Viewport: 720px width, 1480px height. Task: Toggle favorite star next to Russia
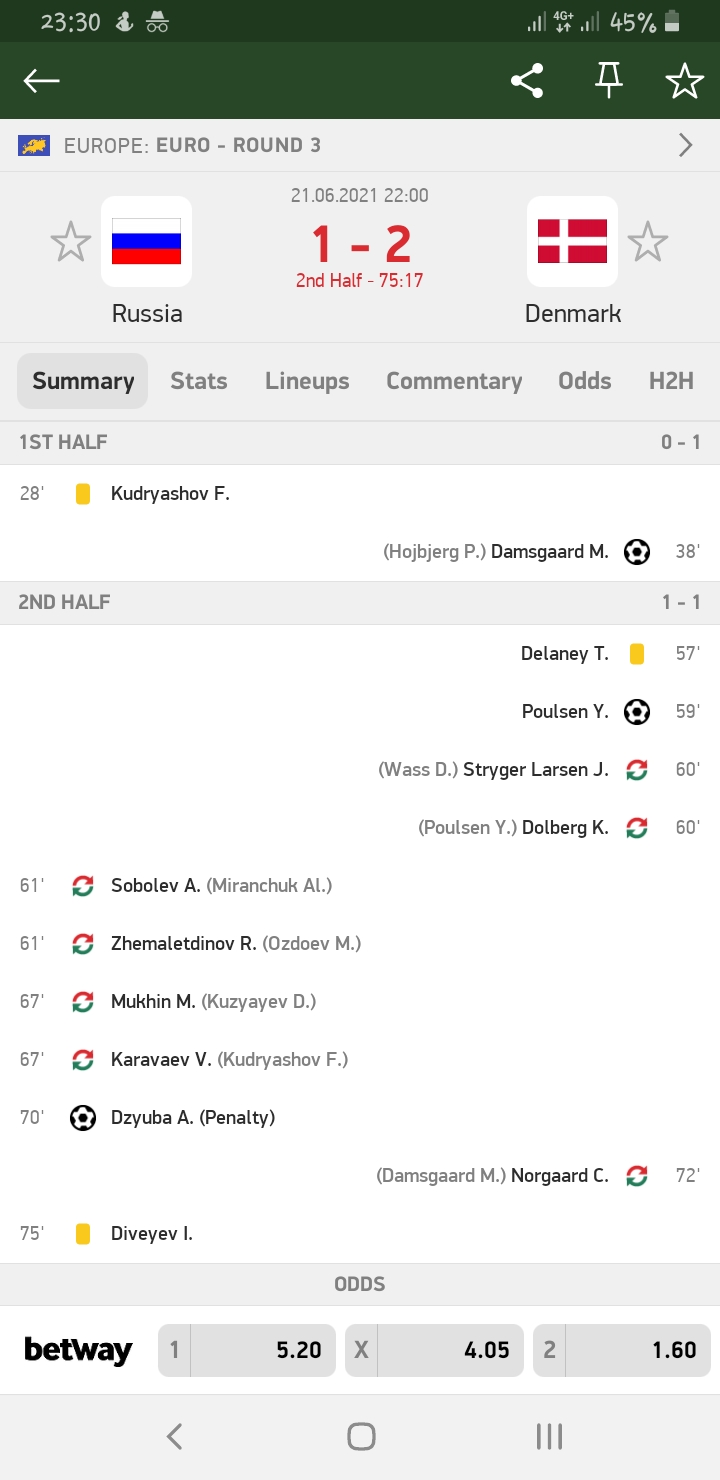pyautogui.click(x=70, y=243)
